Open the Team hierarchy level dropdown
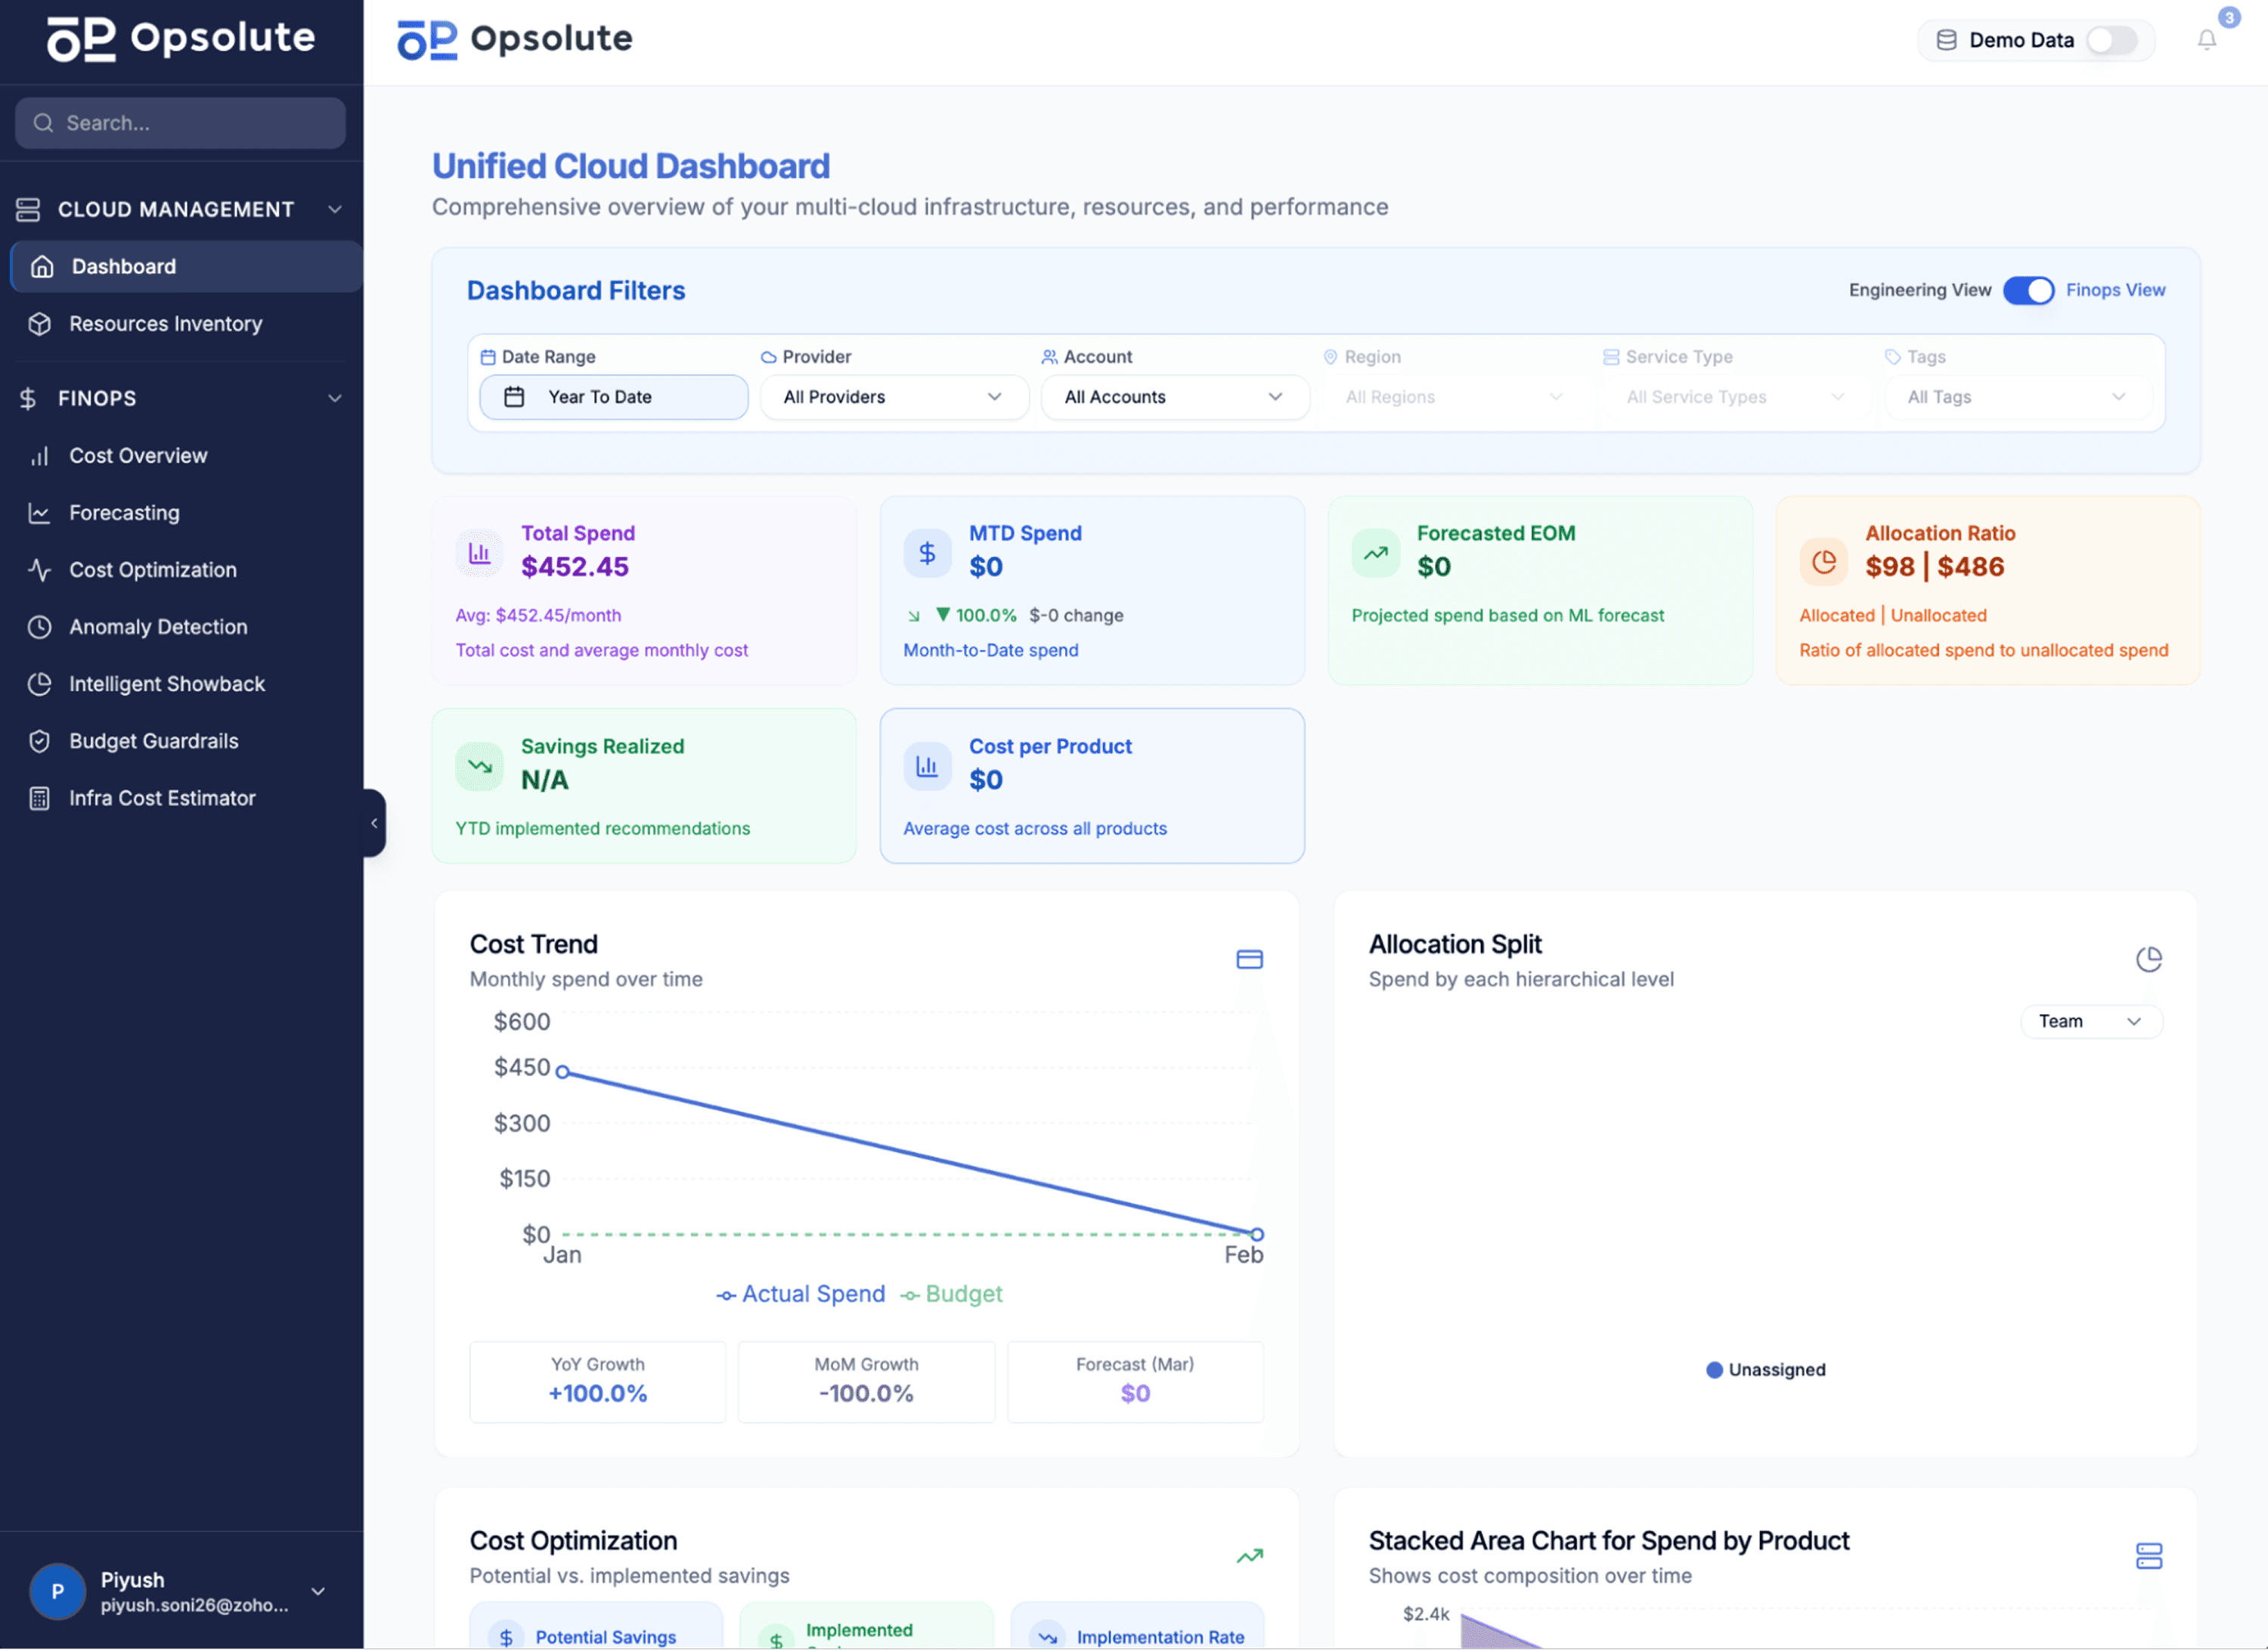This screenshot has height=1650, width=2268. 2089,1021
